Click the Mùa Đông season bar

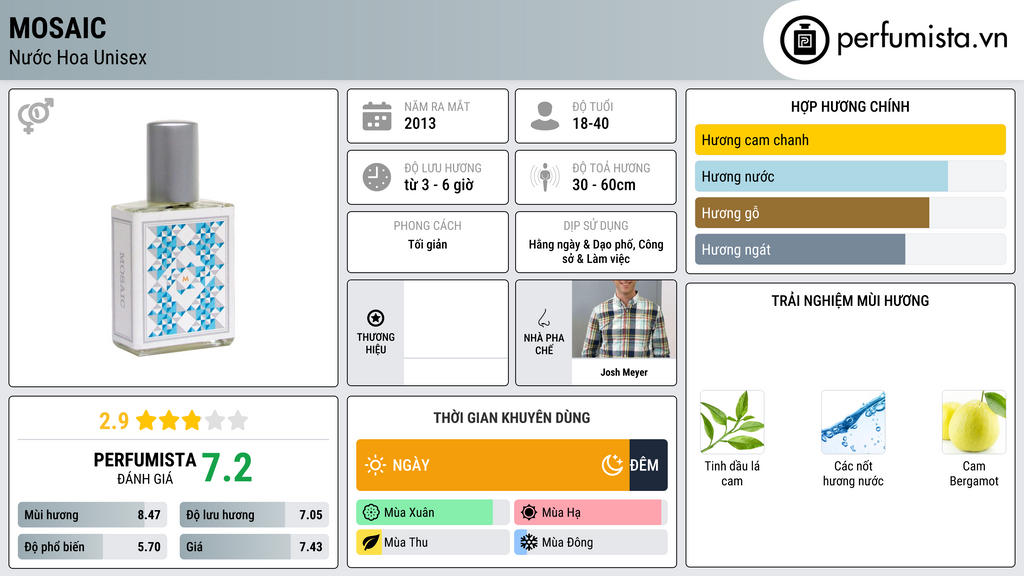pyautogui.click(x=591, y=542)
